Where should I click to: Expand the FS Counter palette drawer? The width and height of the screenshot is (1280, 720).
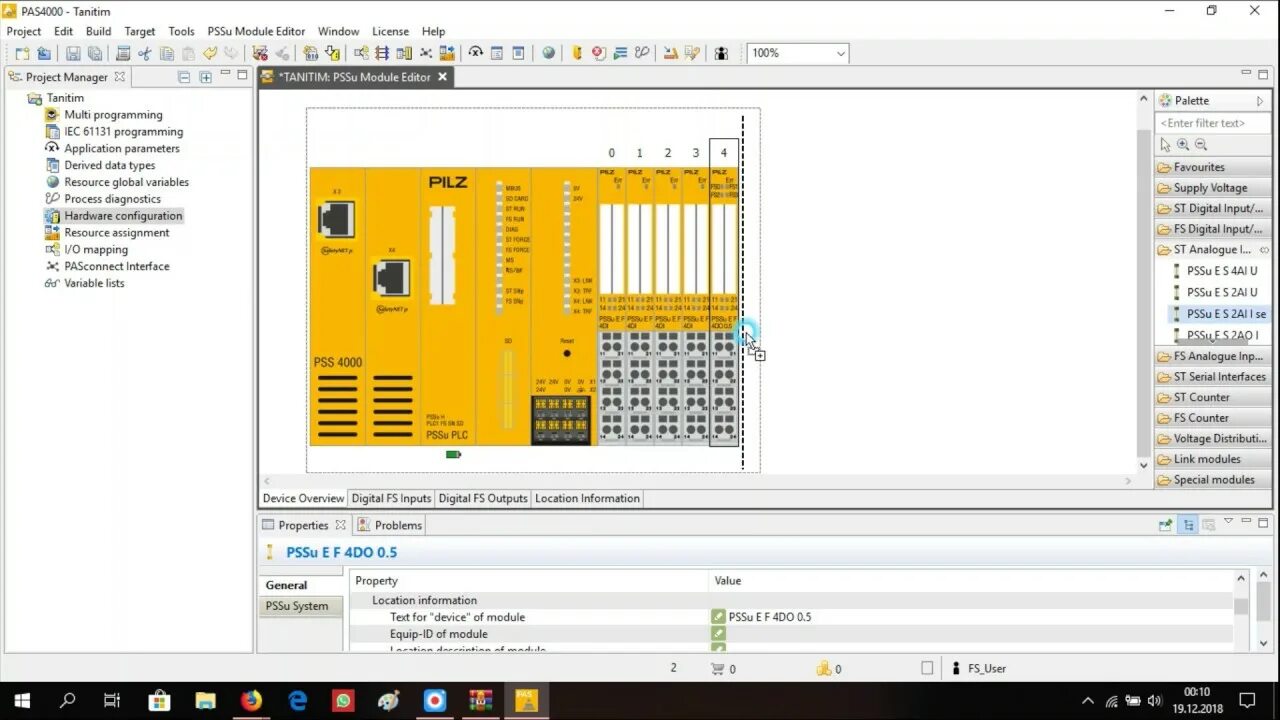[x=1213, y=418]
